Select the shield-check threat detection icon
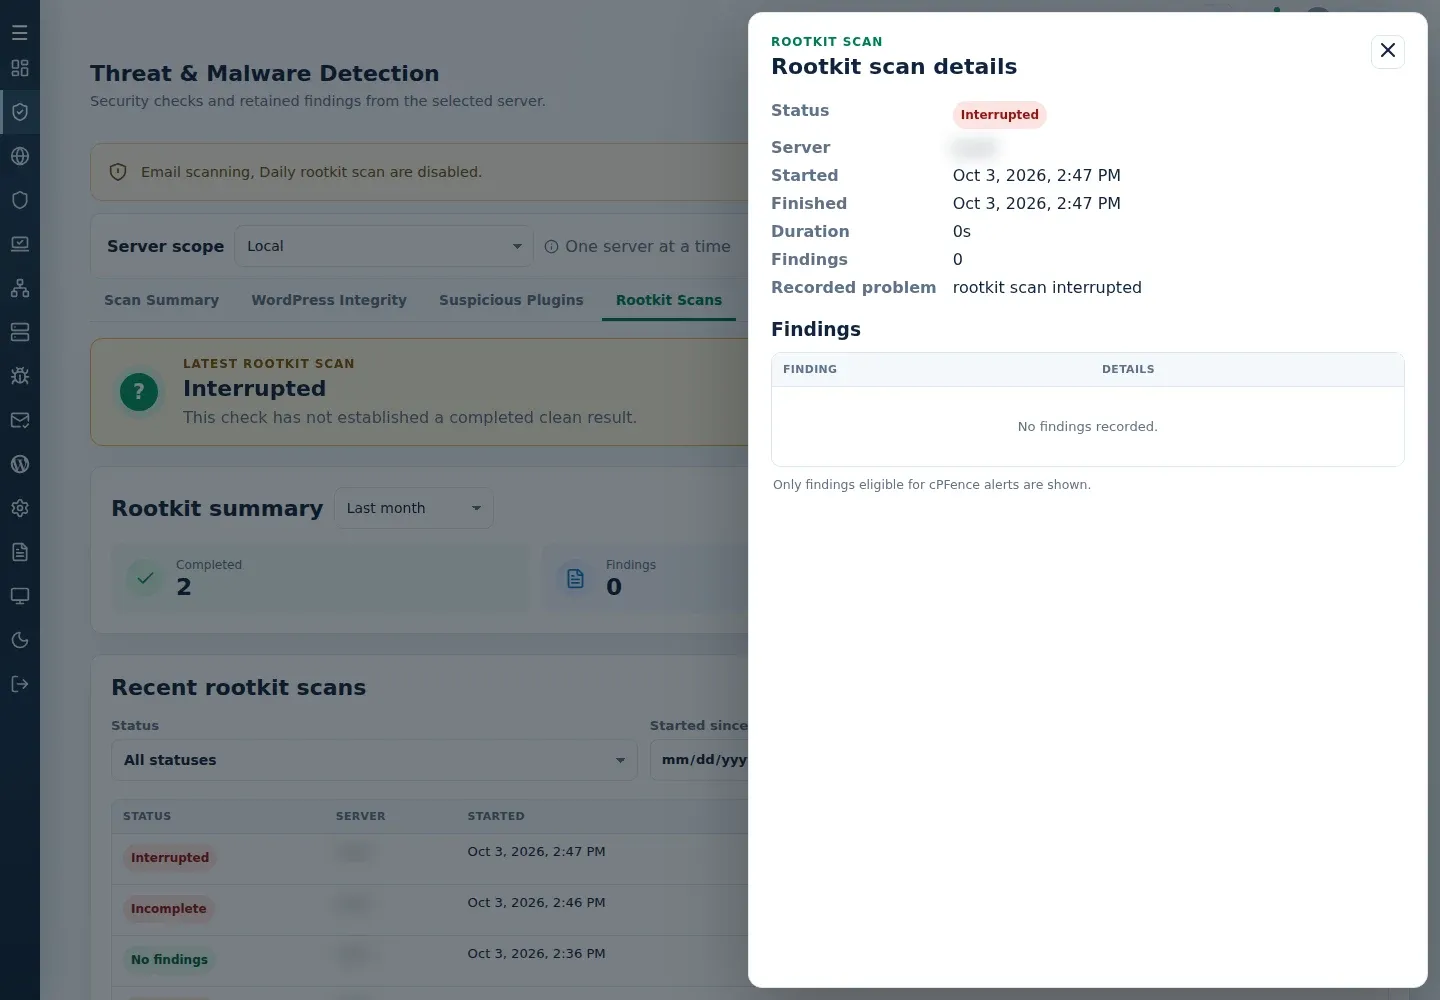 click(20, 112)
